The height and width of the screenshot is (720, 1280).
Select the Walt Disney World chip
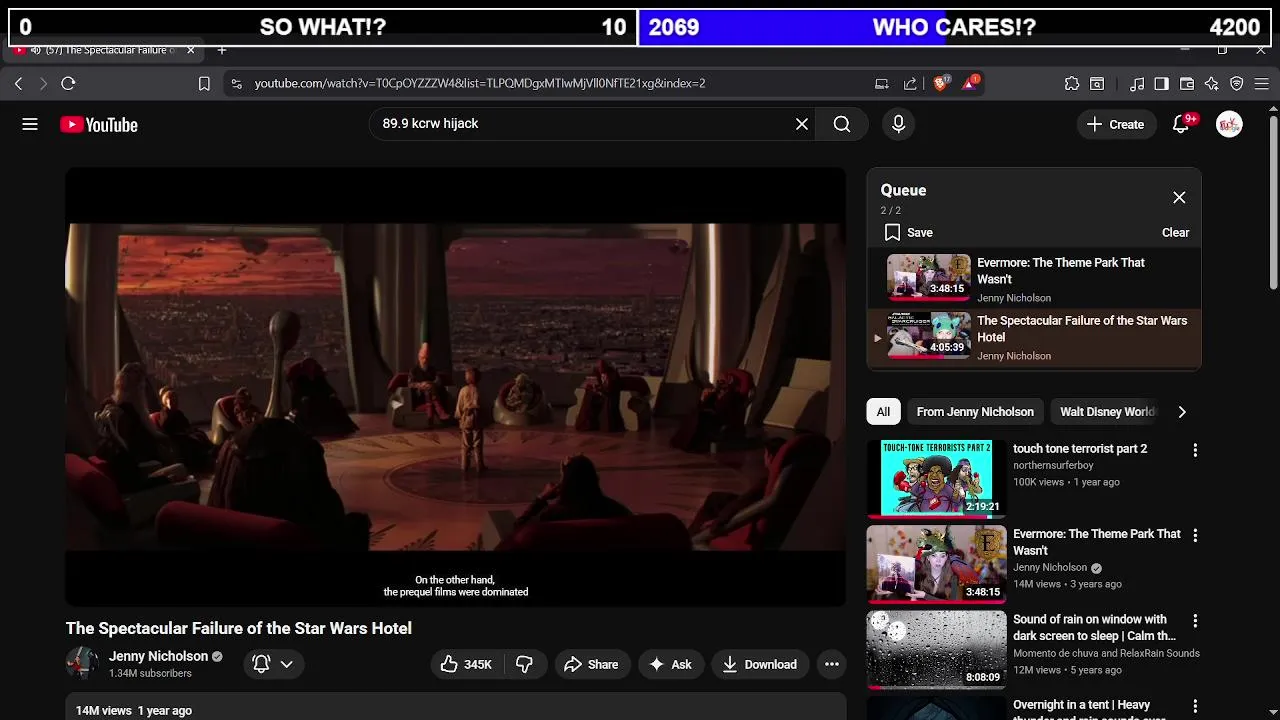[1107, 412]
